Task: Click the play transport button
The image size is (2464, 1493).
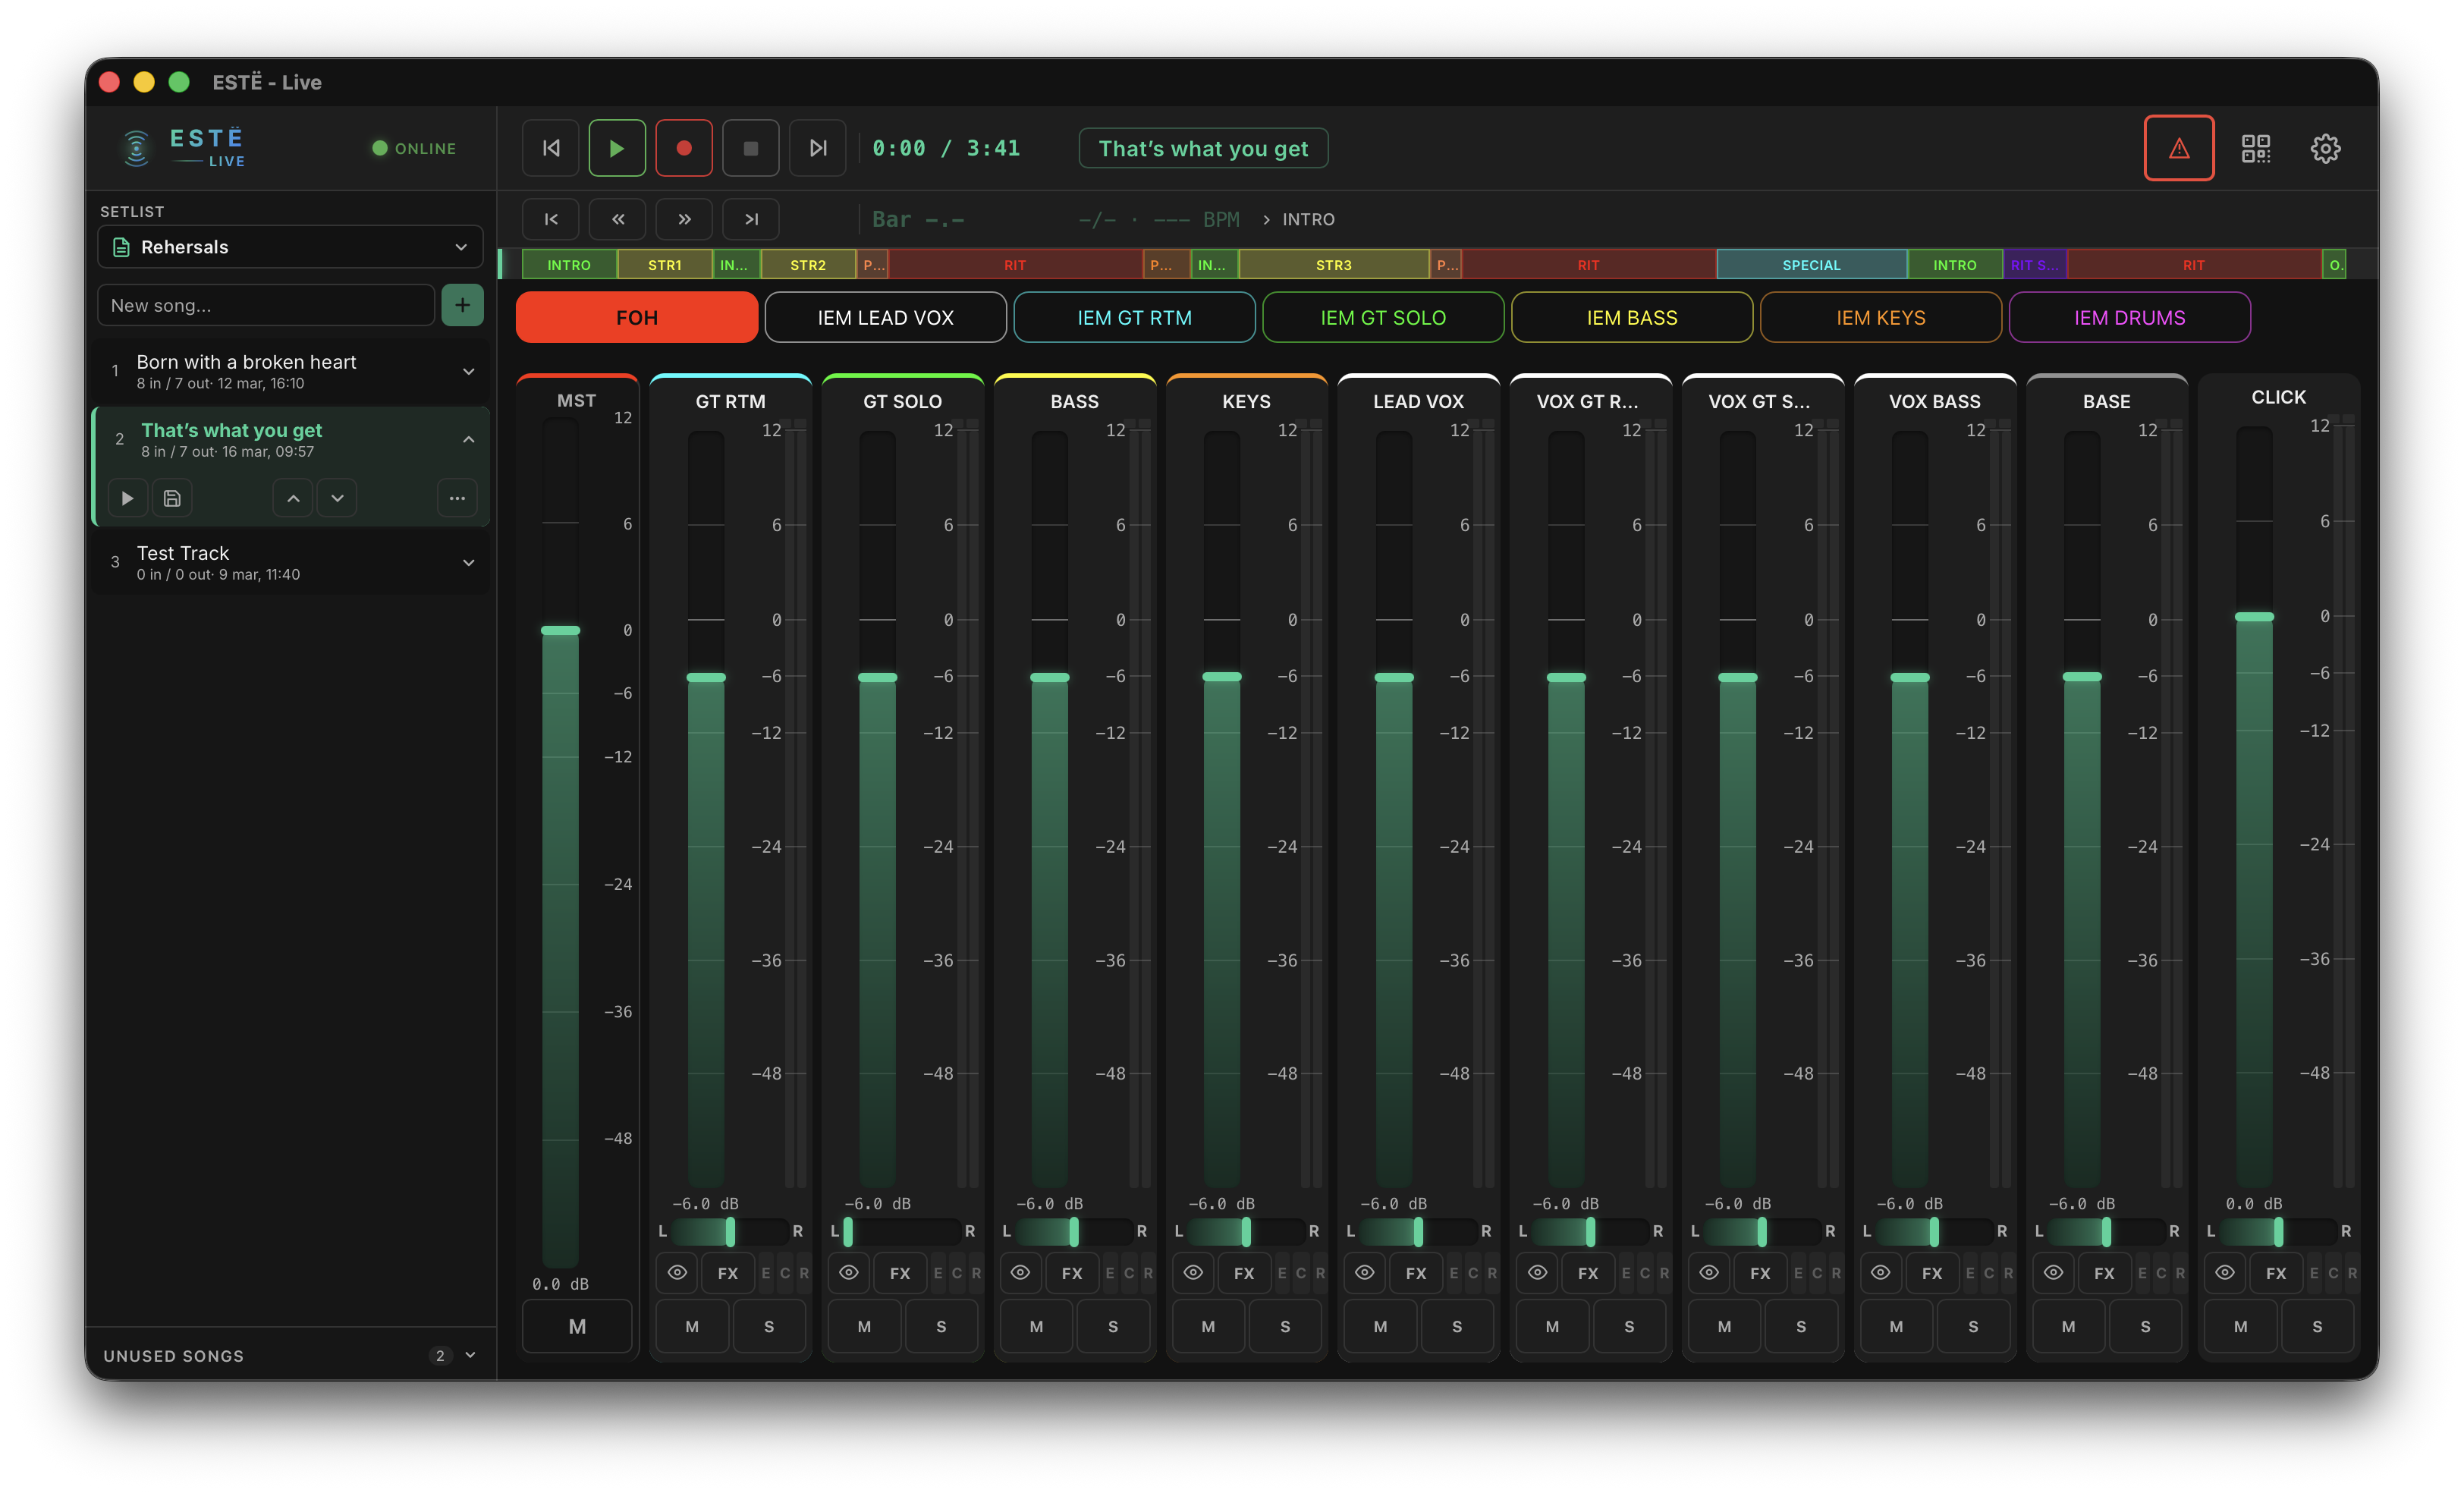Action: point(617,147)
